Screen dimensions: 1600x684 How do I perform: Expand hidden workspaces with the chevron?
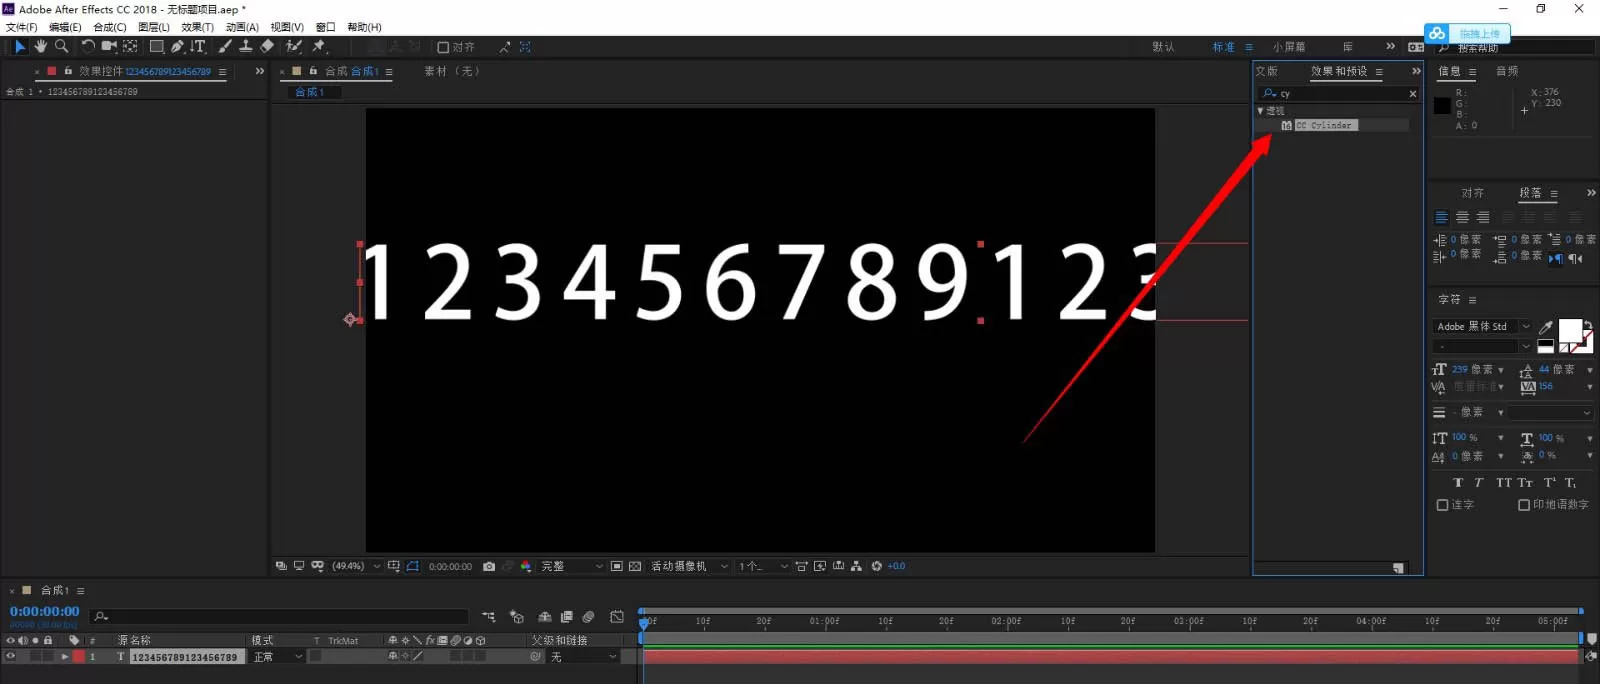1390,46
